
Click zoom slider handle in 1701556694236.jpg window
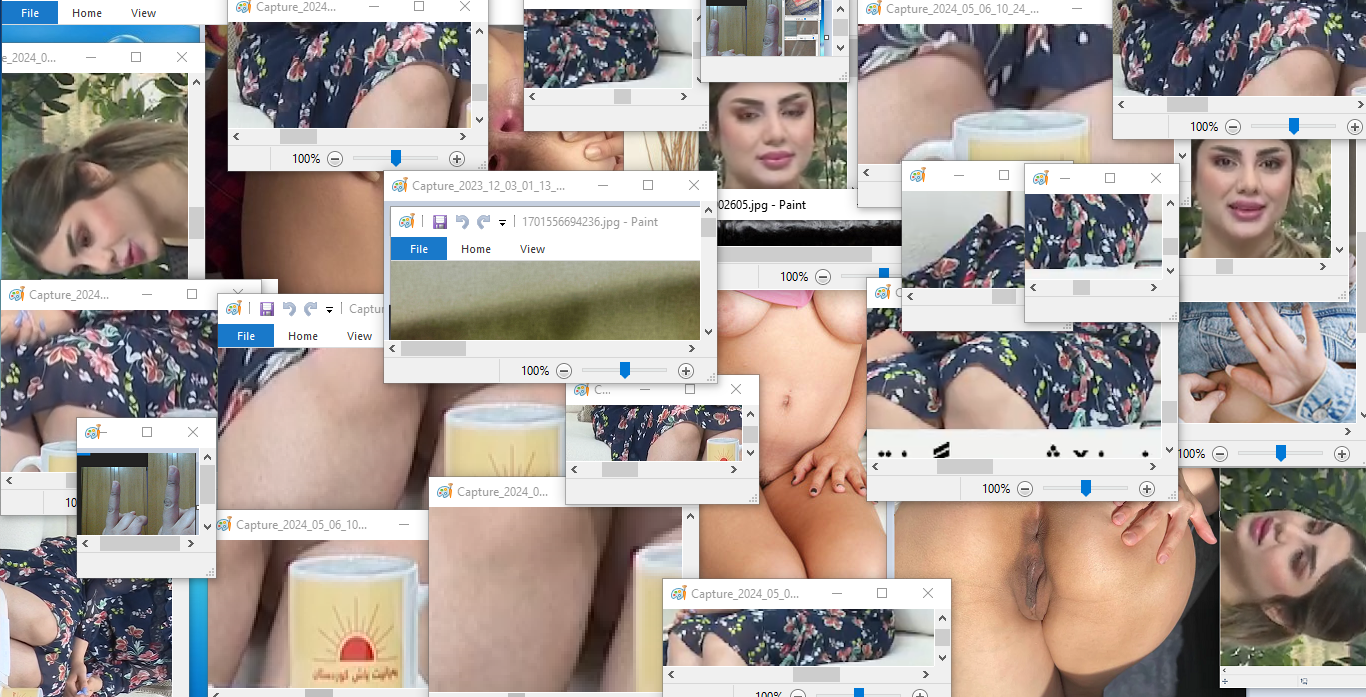(625, 371)
